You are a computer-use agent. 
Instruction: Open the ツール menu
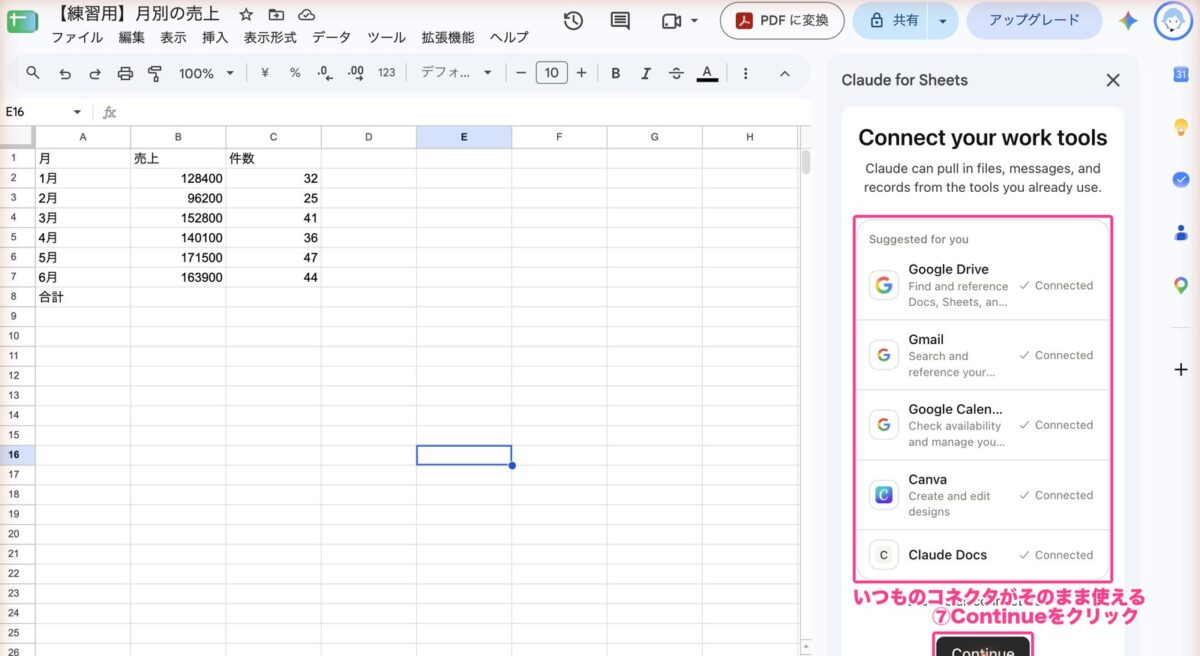[x=386, y=37]
